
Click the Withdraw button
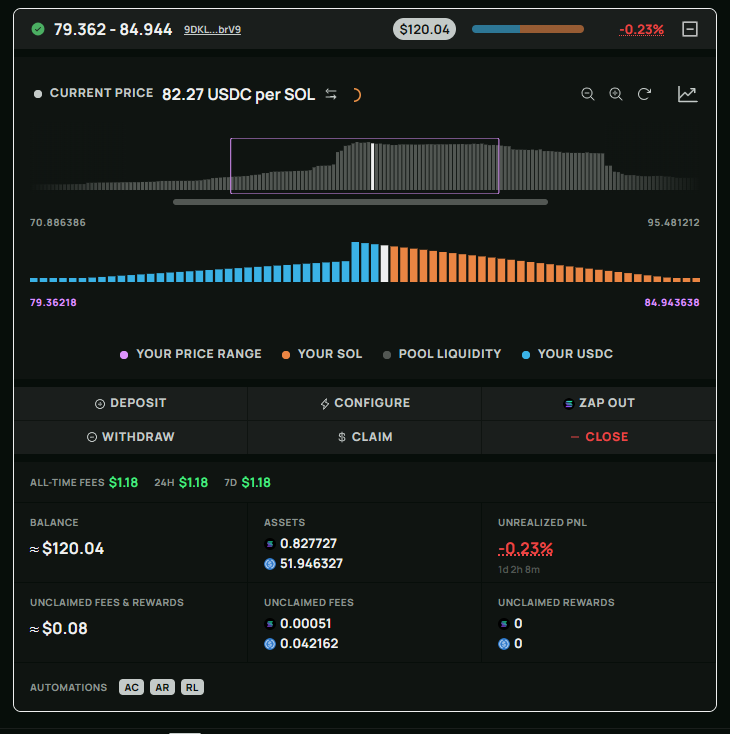131,437
